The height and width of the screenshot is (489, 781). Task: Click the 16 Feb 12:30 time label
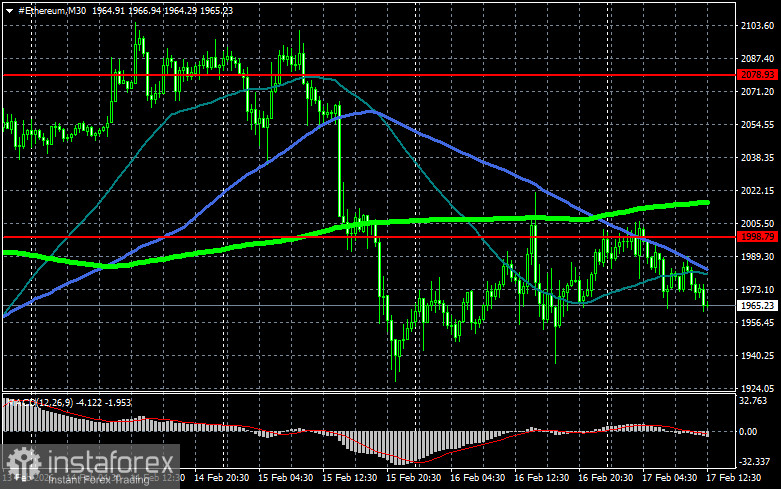pyautogui.click(x=541, y=478)
